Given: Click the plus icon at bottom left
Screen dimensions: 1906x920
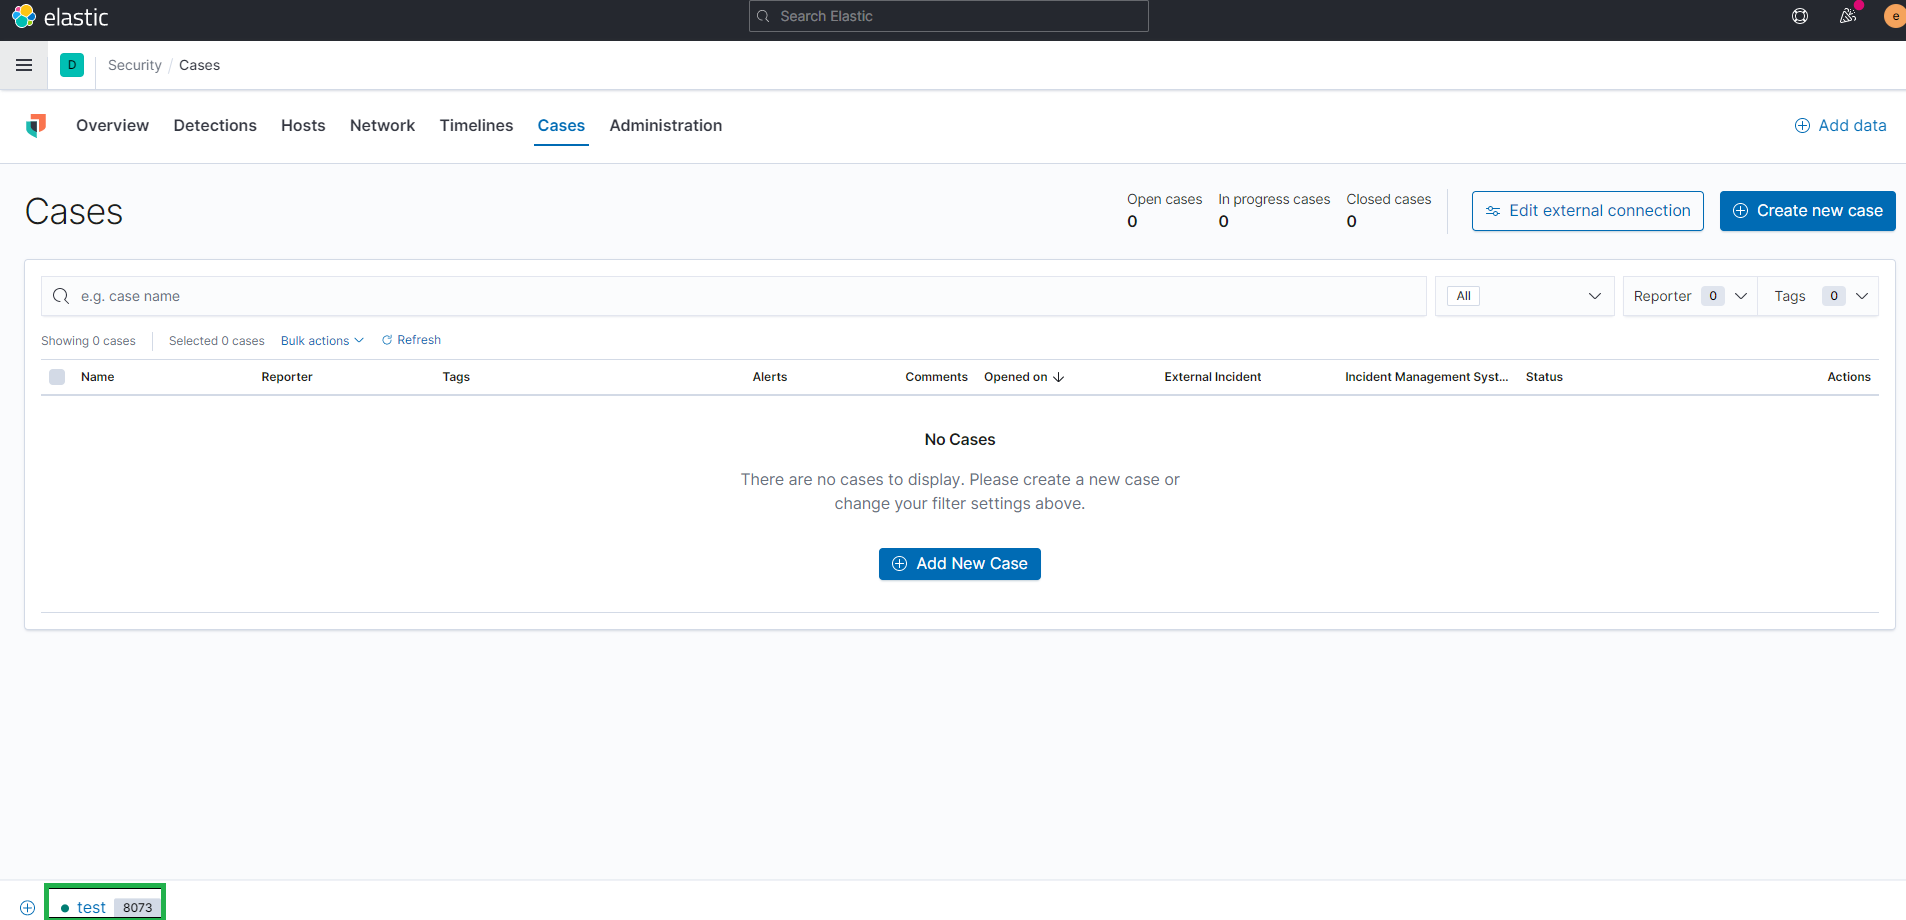Looking at the screenshot, I should click(x=26, y=908).
